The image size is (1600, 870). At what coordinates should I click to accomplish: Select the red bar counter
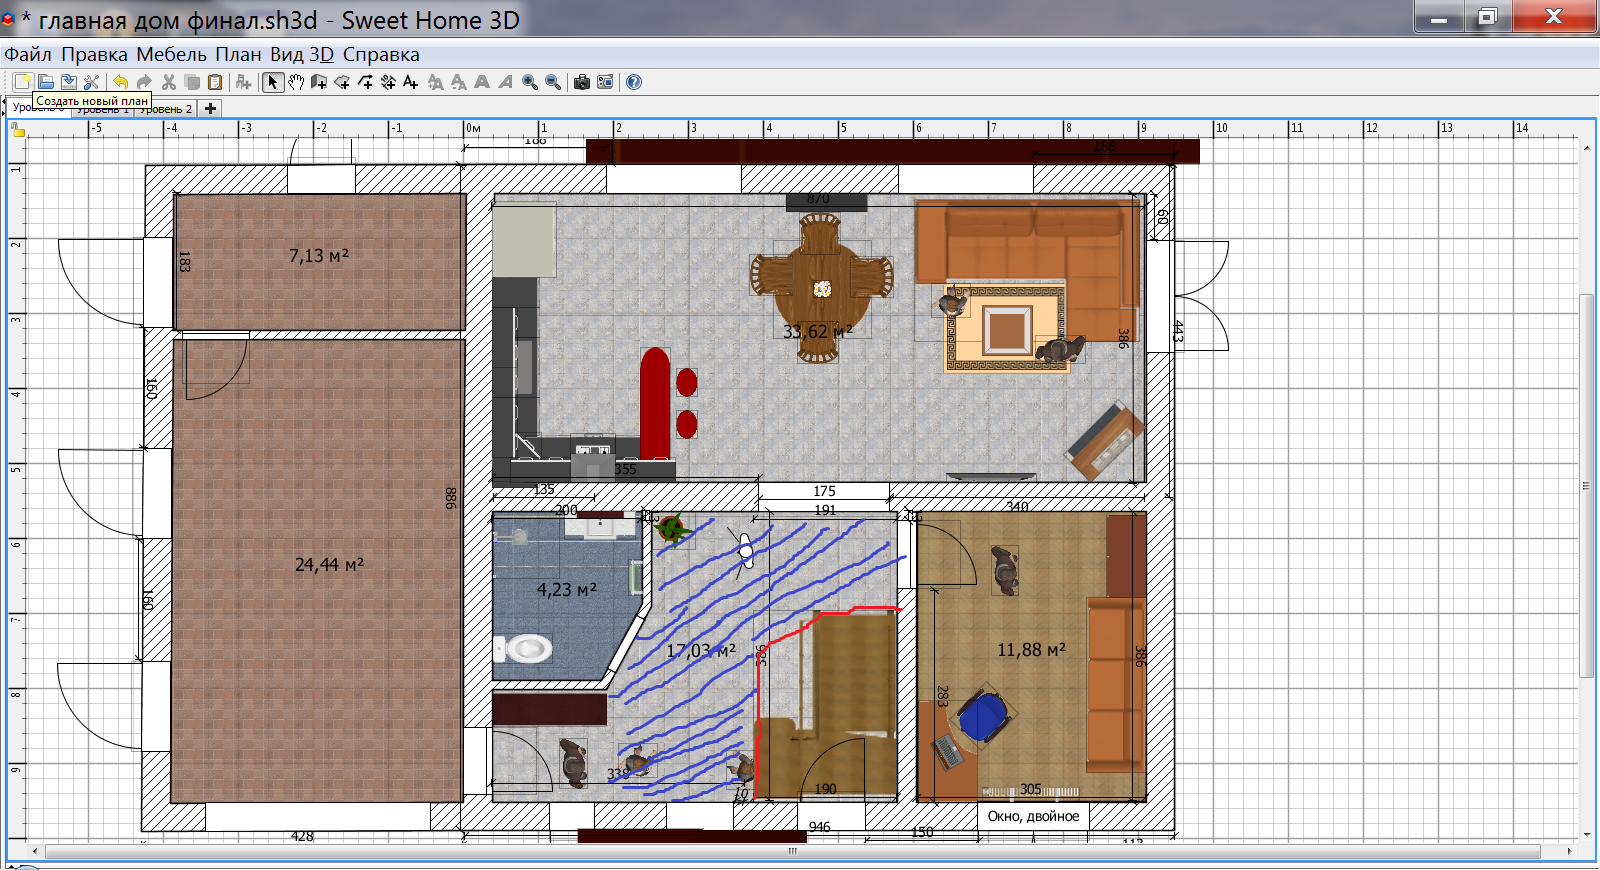point(655,404)
